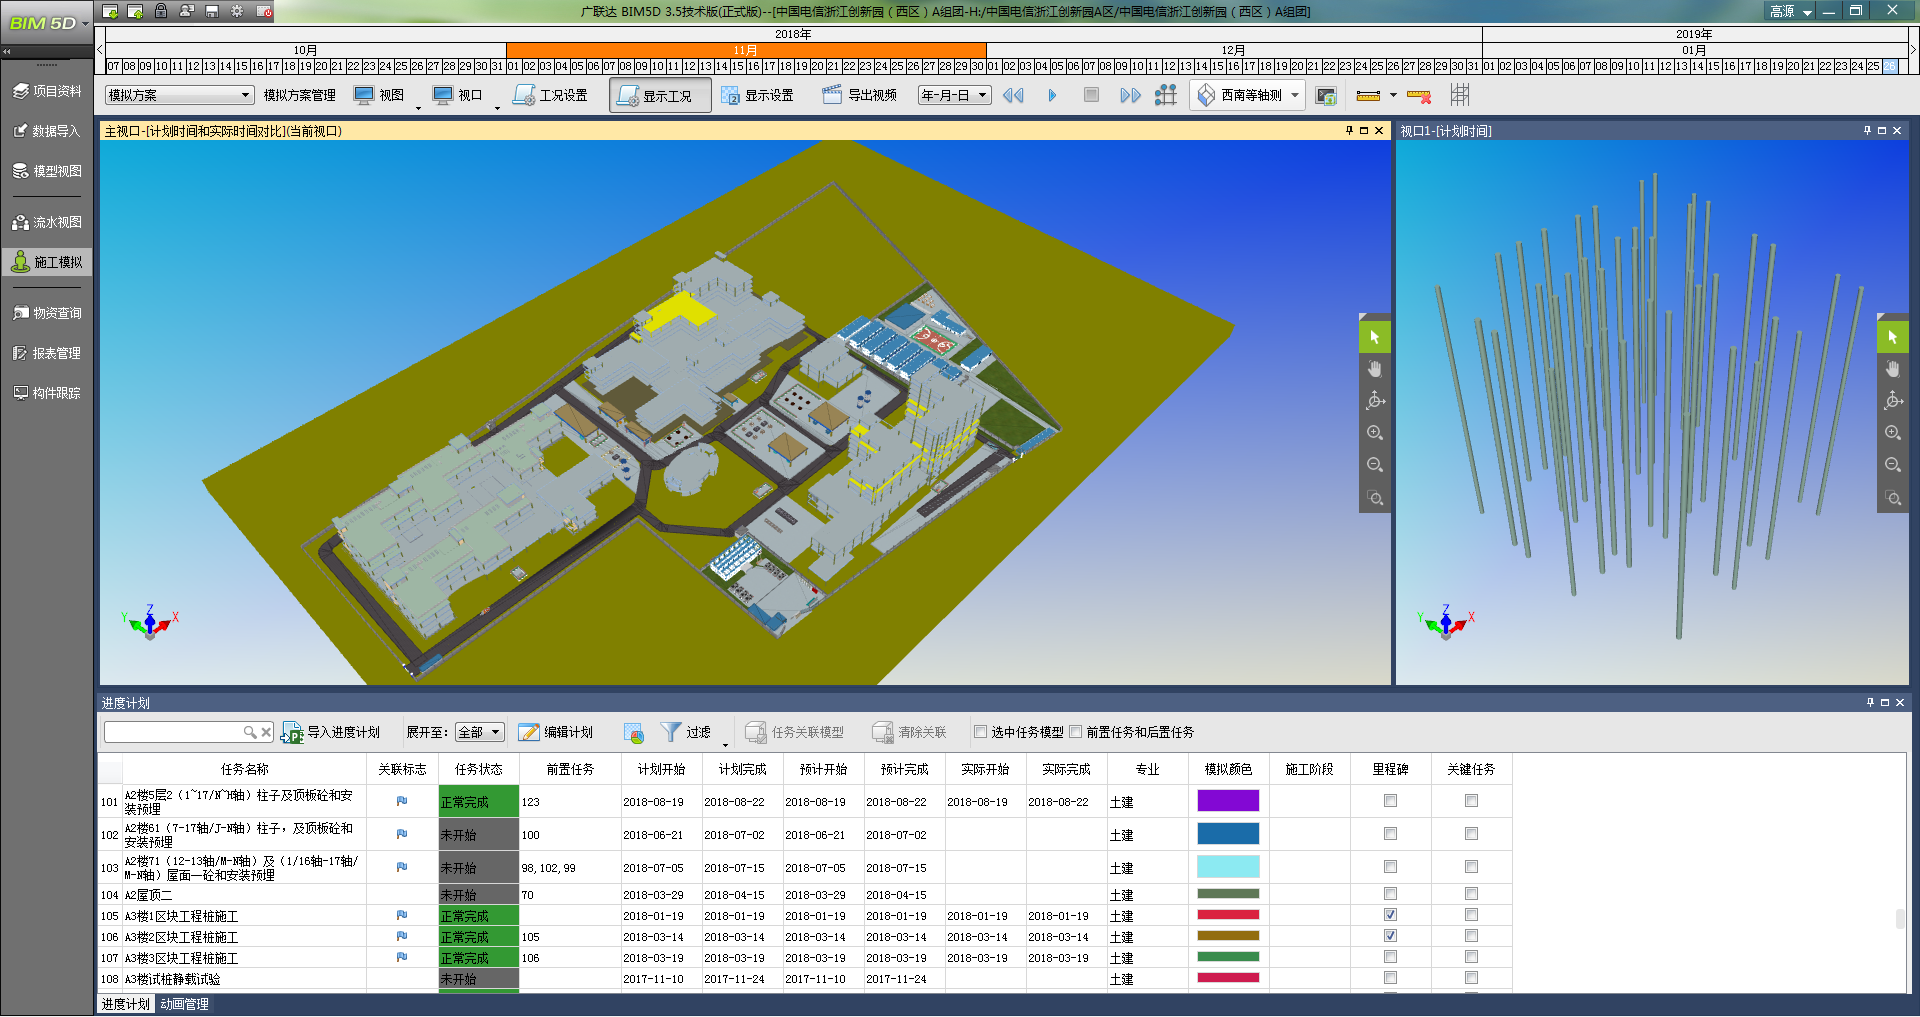Click the user account icon in title bar
The width and height of the screenshot is (1920, 1017).
pos(186,11)
